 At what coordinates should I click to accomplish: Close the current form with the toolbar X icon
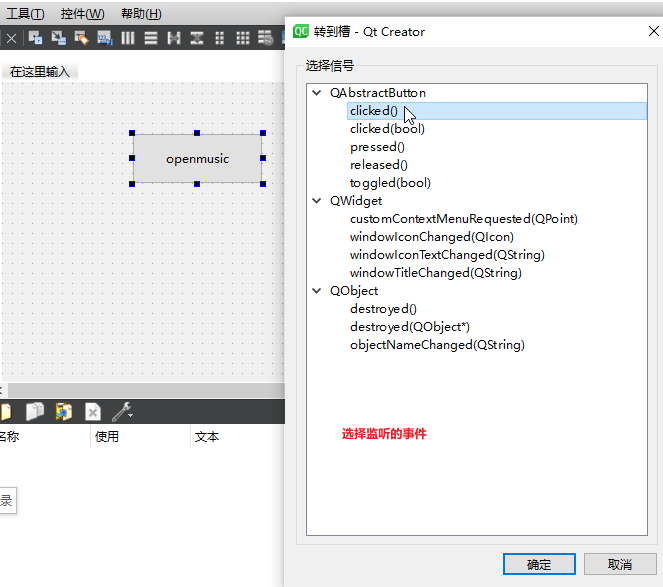tap(11, 39)
